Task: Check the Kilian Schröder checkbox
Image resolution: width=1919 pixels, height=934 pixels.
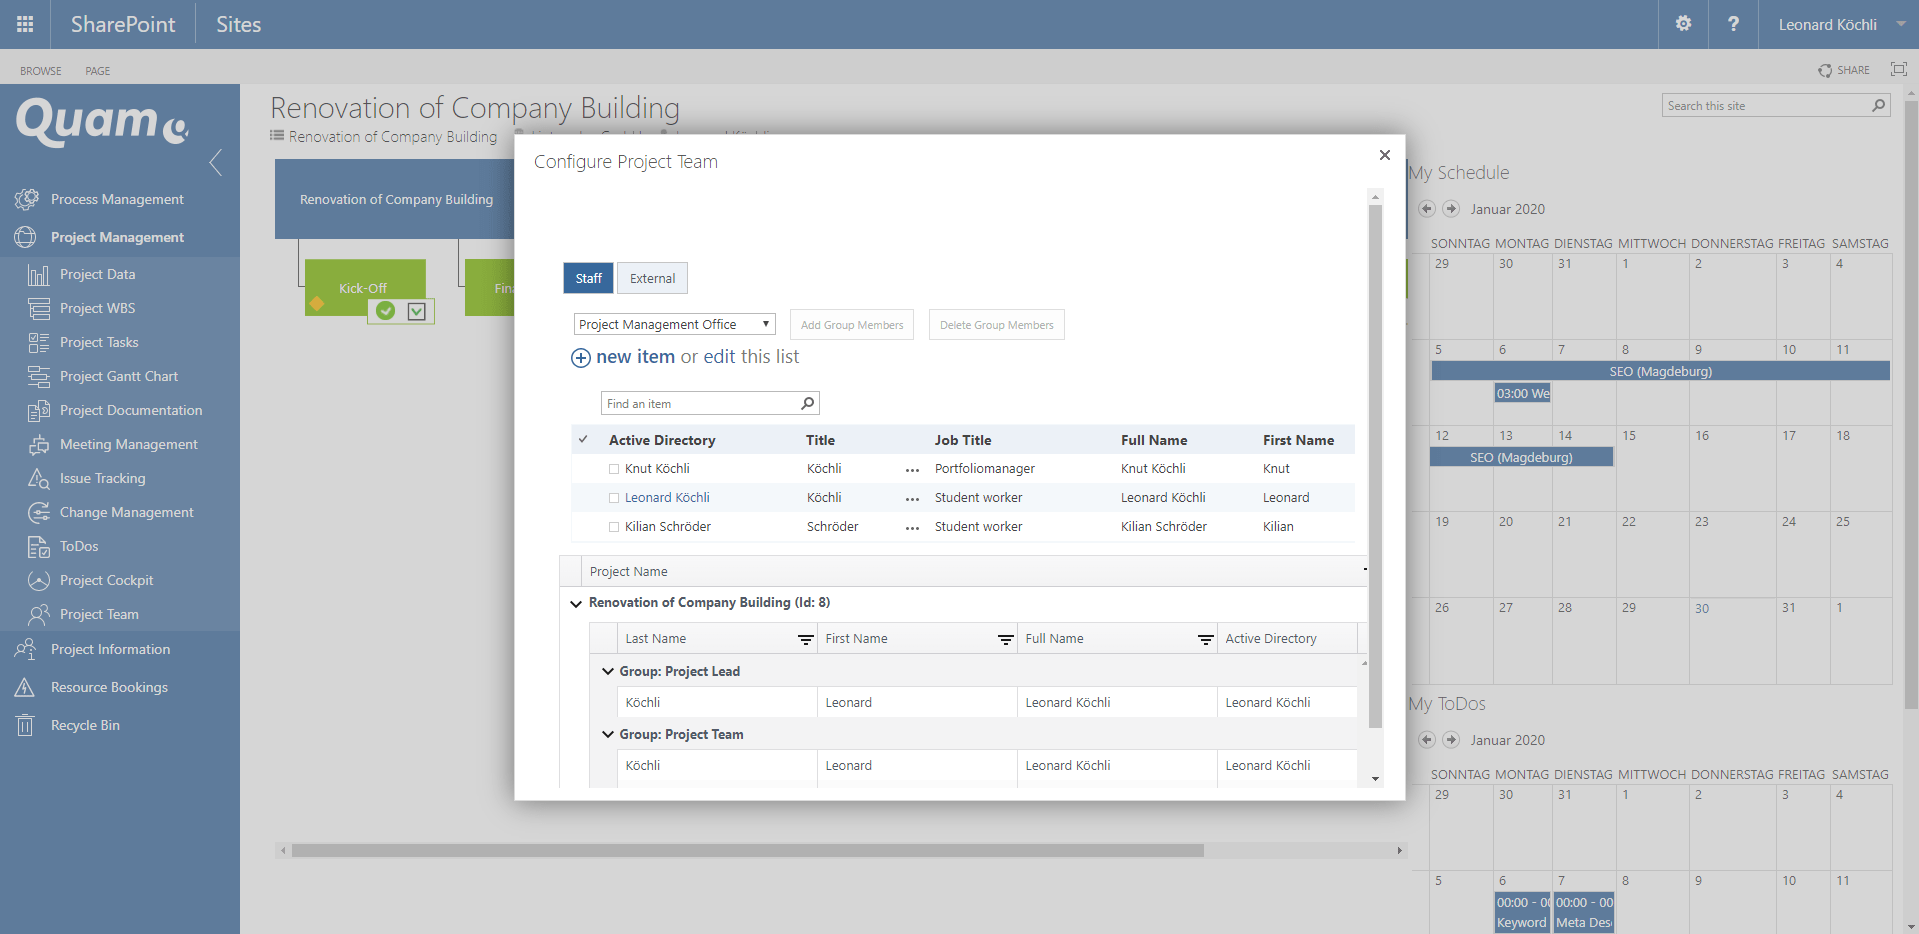Action: 614,527
